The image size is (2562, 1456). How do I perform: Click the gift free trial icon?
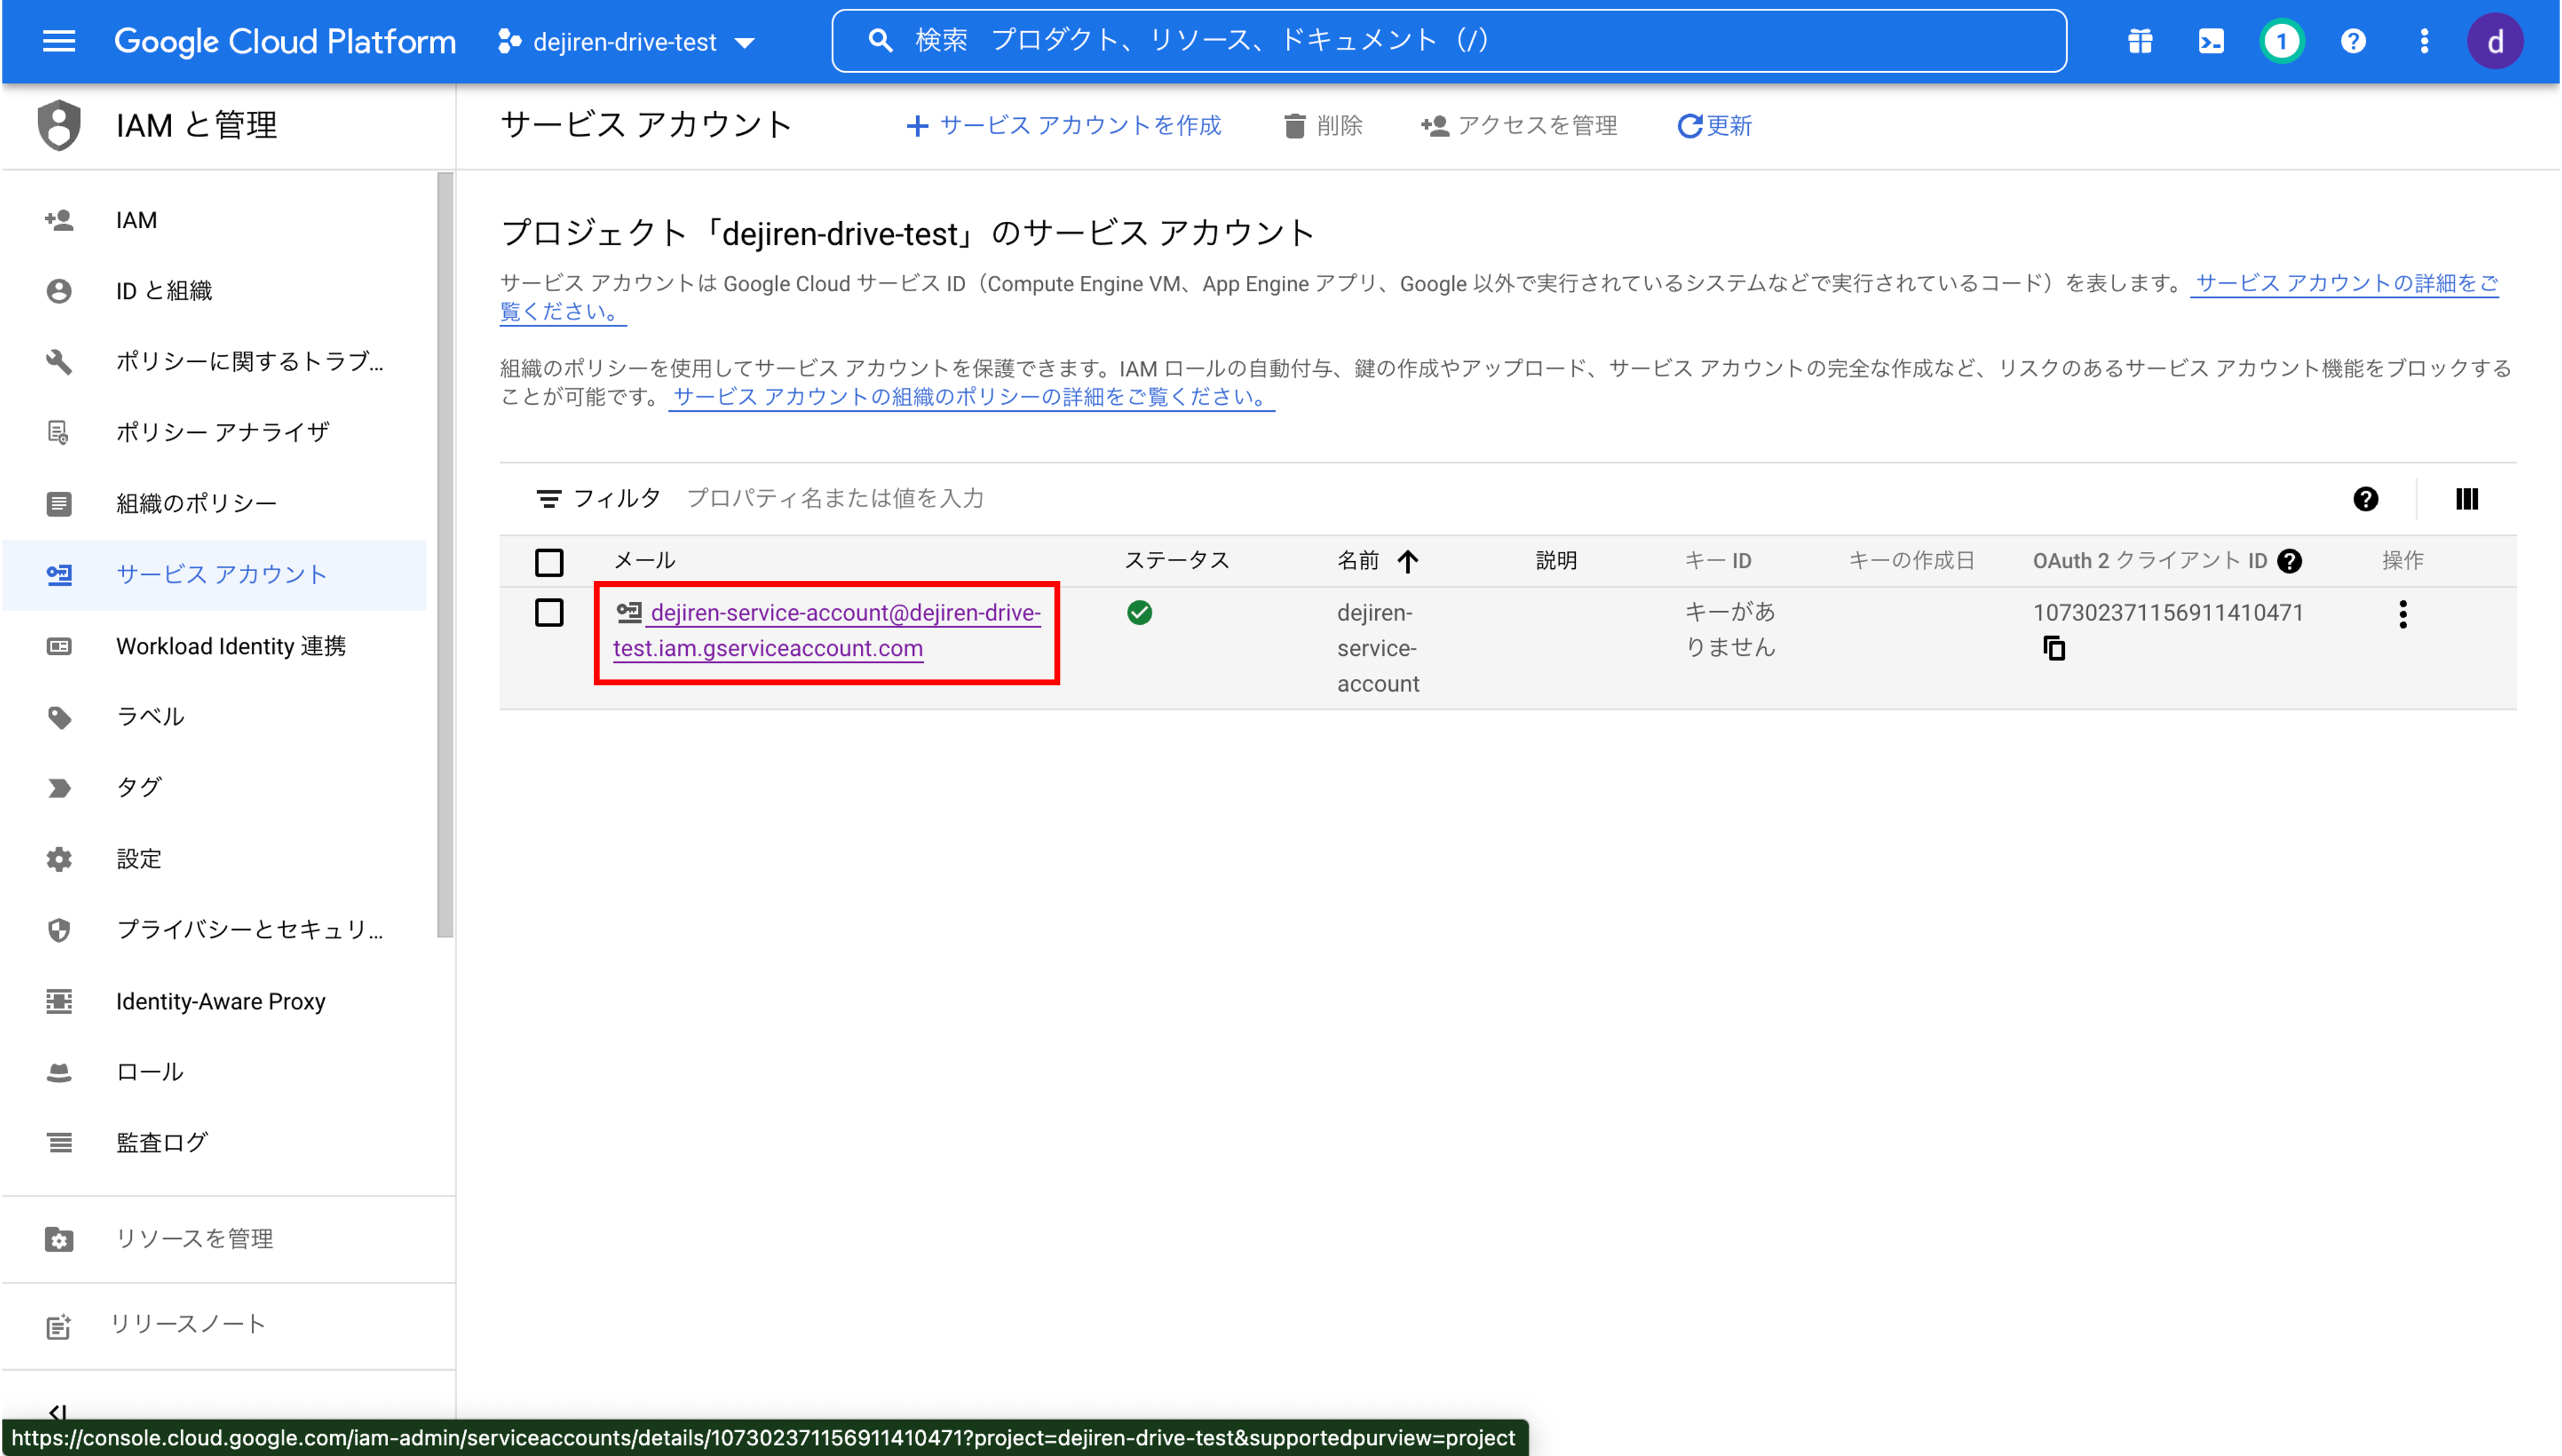click(x=2140, y=41)
